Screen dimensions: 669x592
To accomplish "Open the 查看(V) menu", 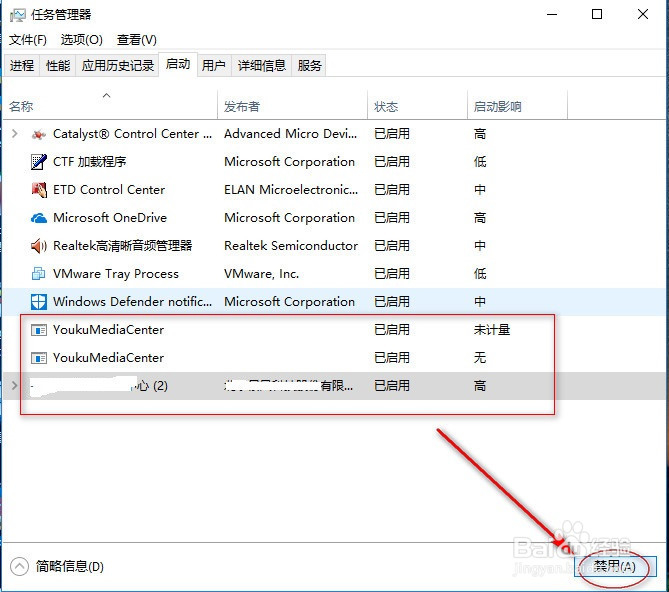I will (x=137, y=40).
